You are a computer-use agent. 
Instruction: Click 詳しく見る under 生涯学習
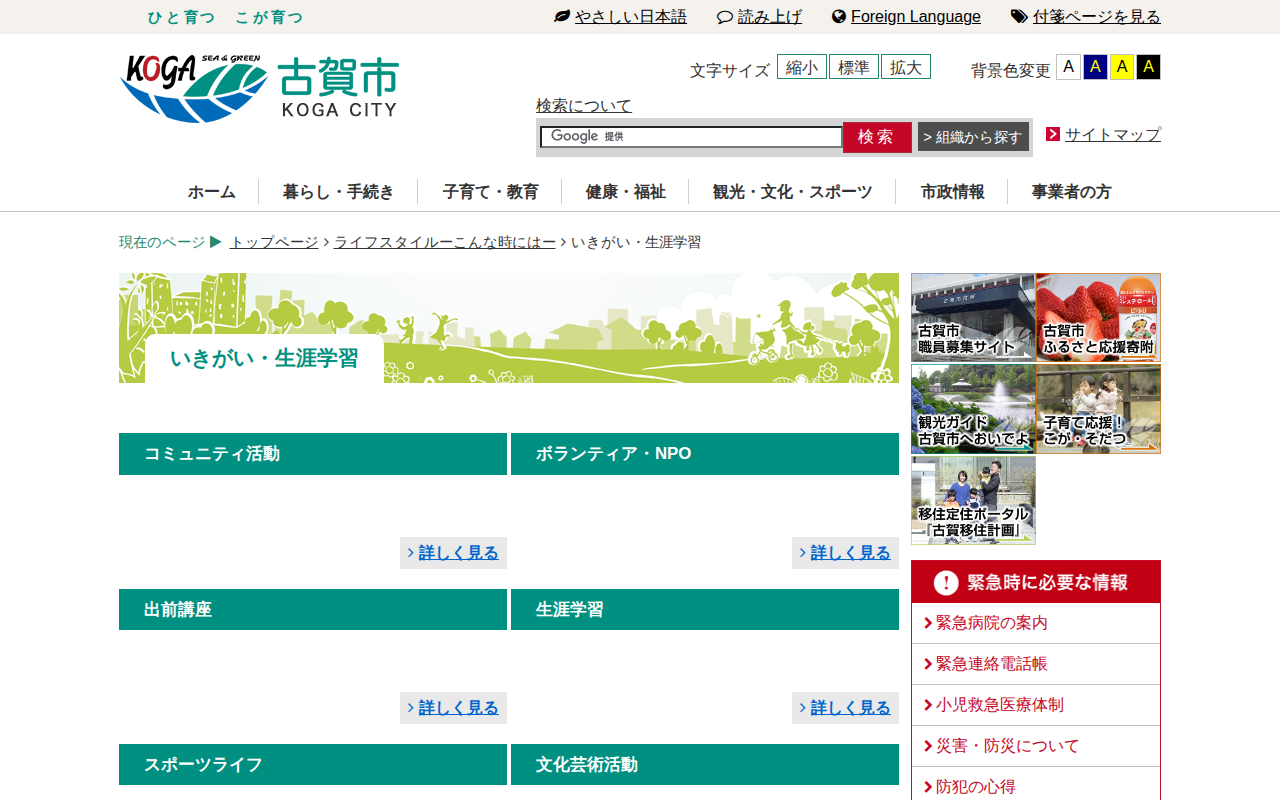[x=850, y=708]
